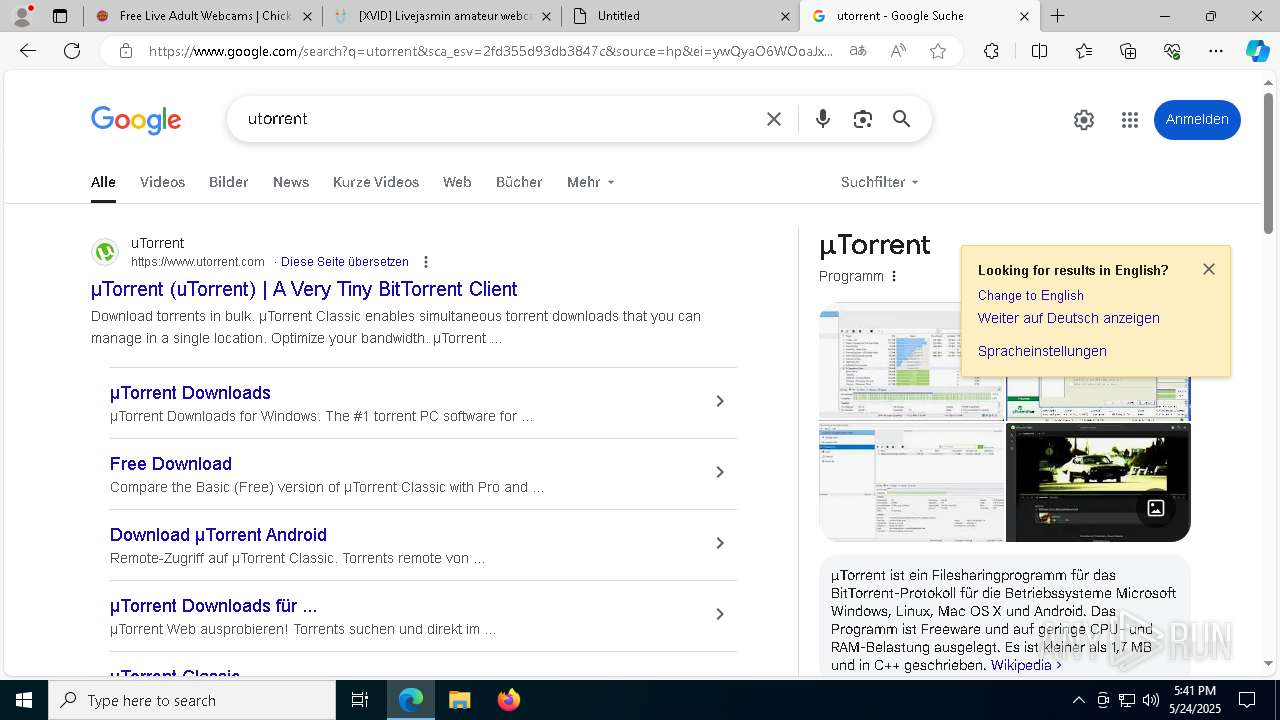Image resolution: width=1280 pixels, height=720 pixels.
Task: Select the Bücher search tab
Action: (x=519, y=182)
